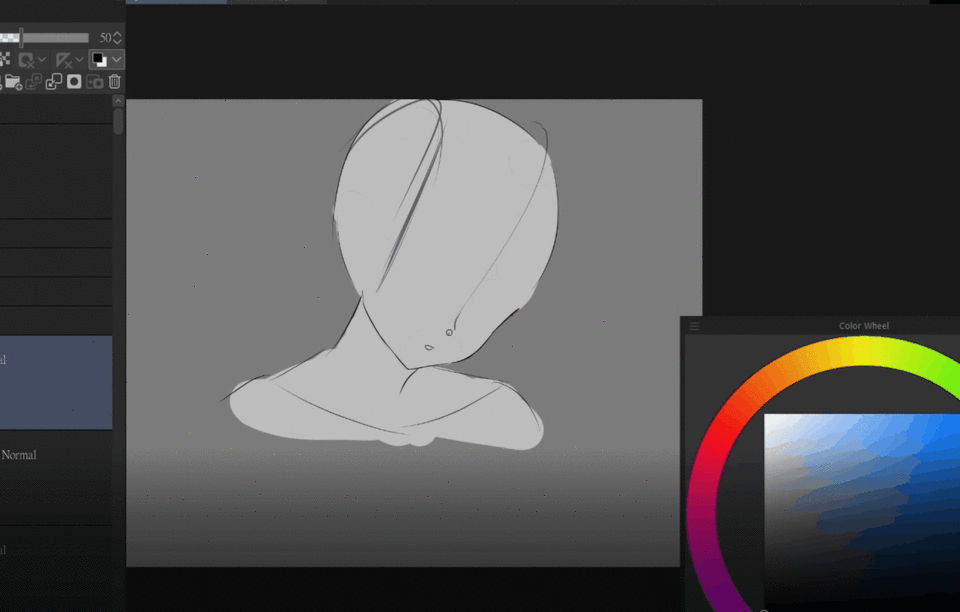Click the Delete Layer trash icon
Viewport: 960px width, 612px height.
point(114,81)
